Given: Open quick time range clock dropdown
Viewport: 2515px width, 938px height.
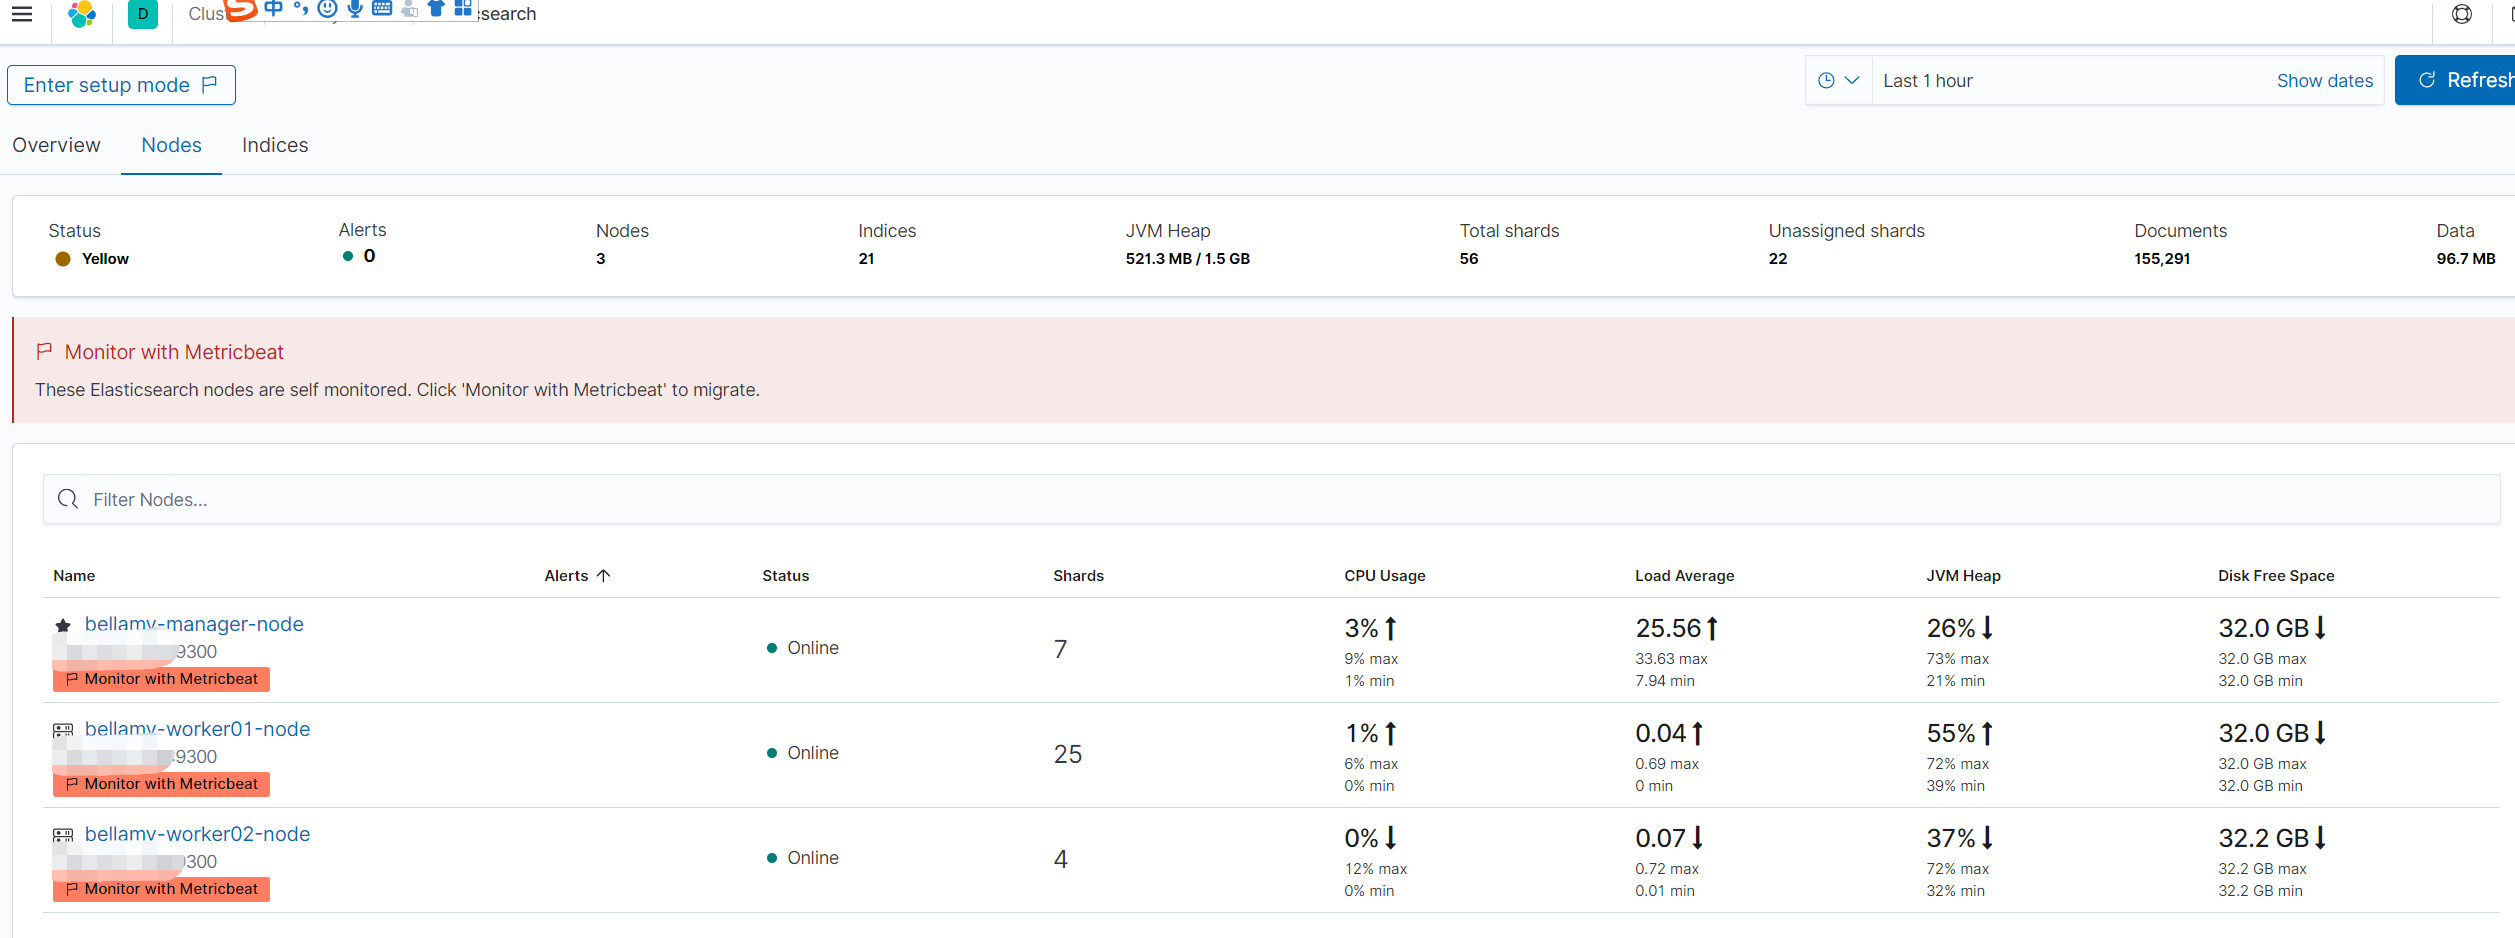Looking at the screenshot, I should (x=1839, y=81).
